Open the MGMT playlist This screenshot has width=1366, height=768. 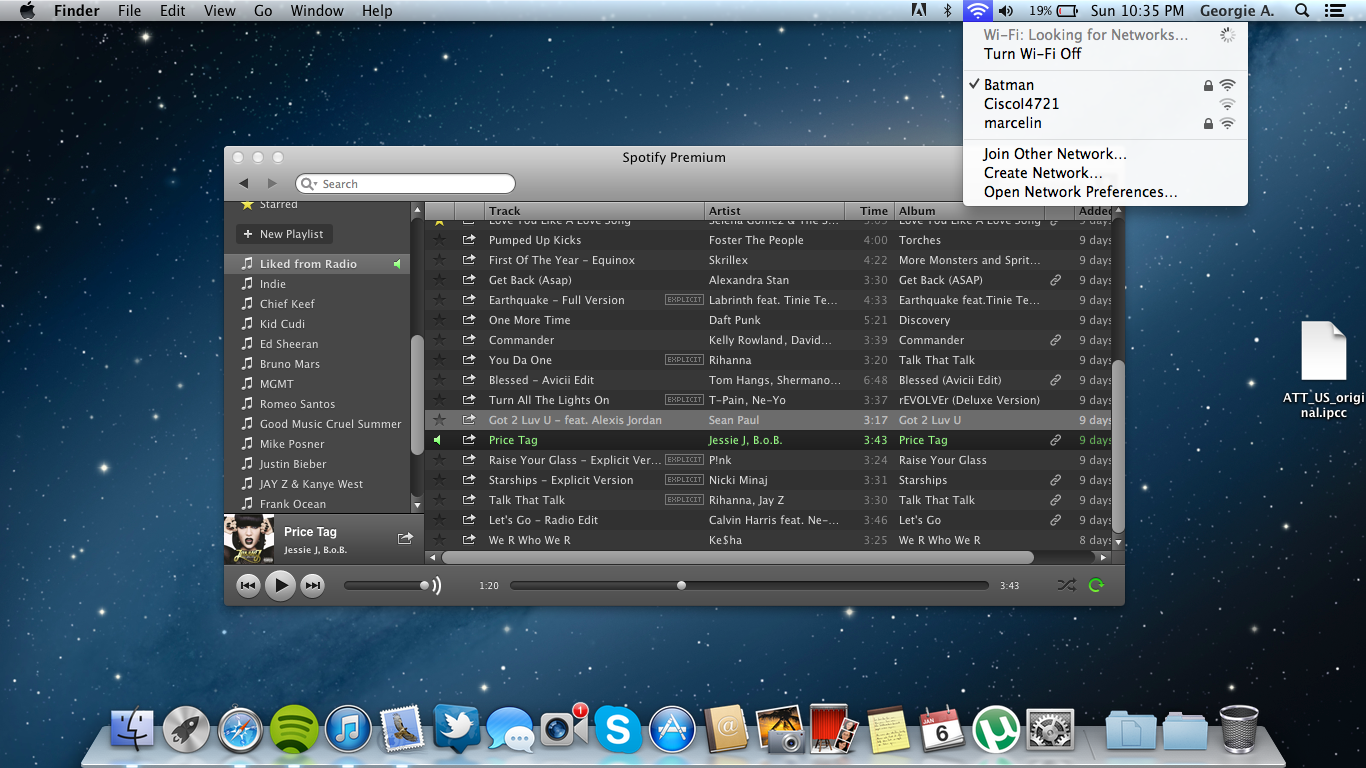coord(317,384)
